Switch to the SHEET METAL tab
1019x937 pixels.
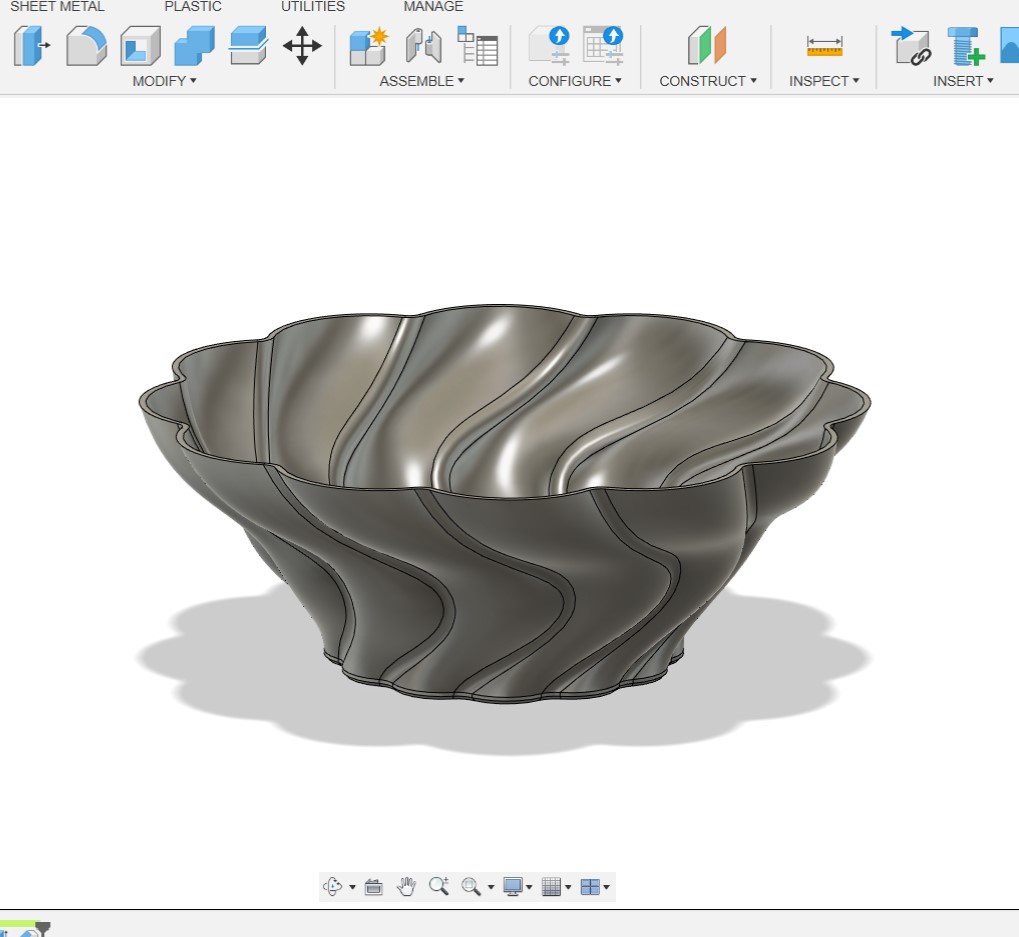57,6
